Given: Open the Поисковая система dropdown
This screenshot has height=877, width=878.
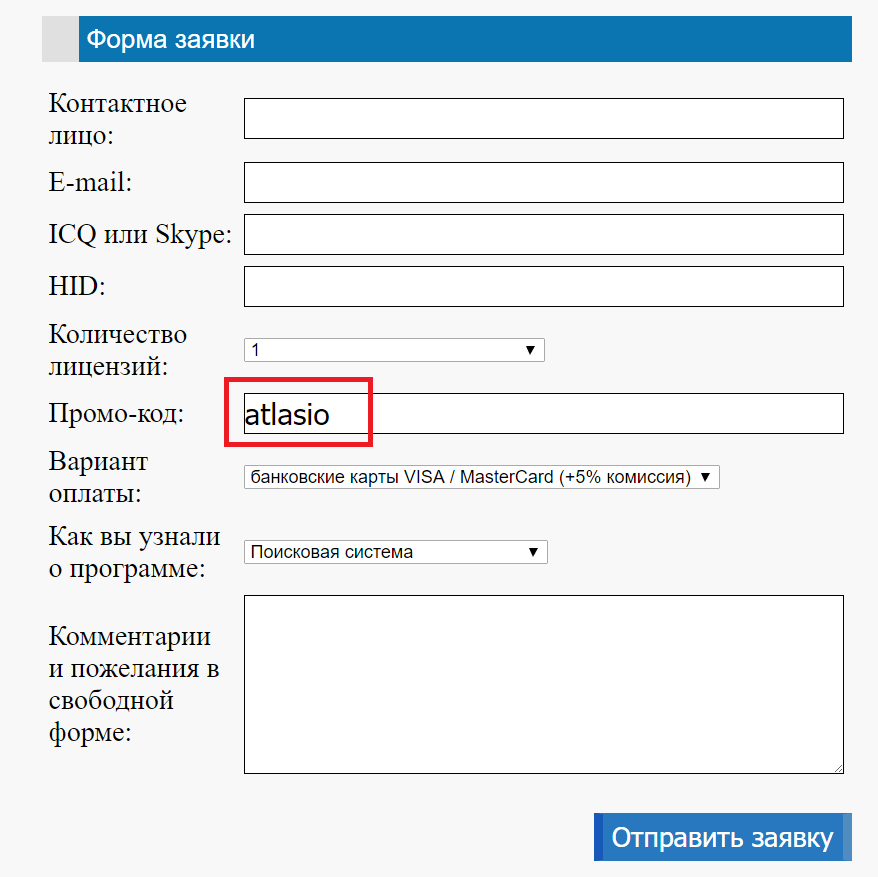Looking at the screenshot, I should click(x=395, y=551).
